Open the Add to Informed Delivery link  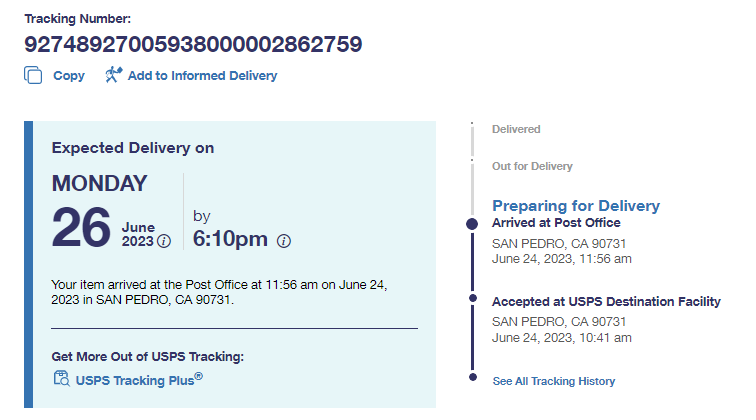202,76
